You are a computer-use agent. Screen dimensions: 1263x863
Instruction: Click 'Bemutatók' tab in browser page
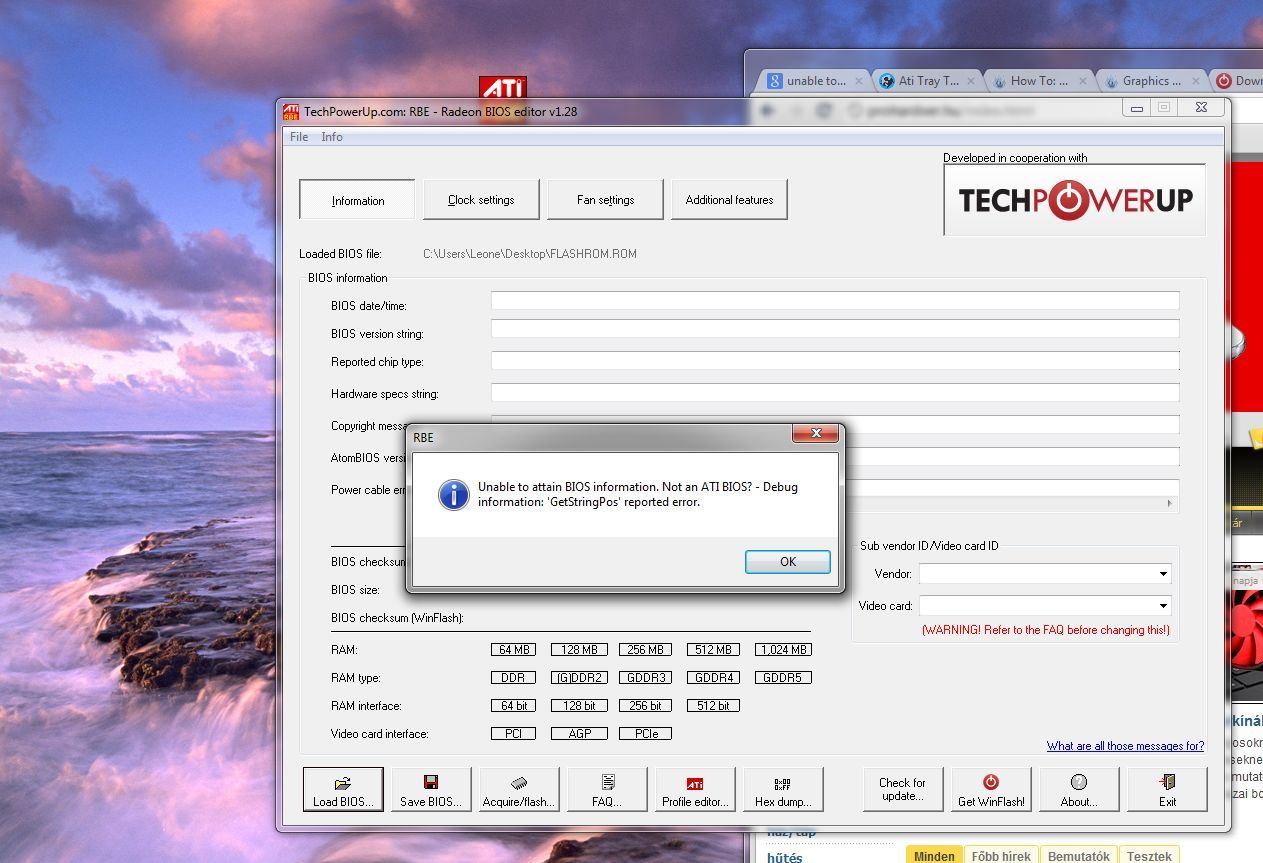tap(1078, 856)
